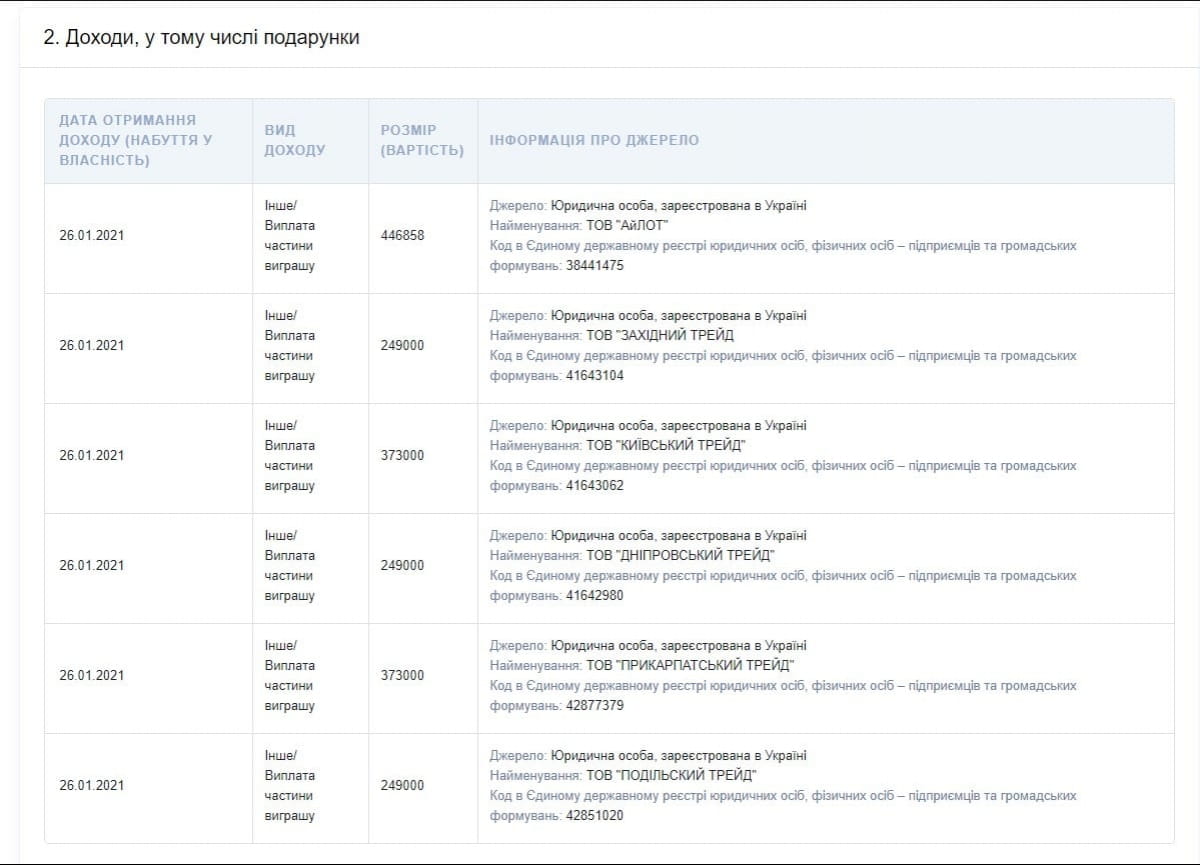Click the date in the КИЇВСЬКИЙ ТРЕЙД row
The width and height of the screenshot is (1200, 865).
click(x=92, y=455)
